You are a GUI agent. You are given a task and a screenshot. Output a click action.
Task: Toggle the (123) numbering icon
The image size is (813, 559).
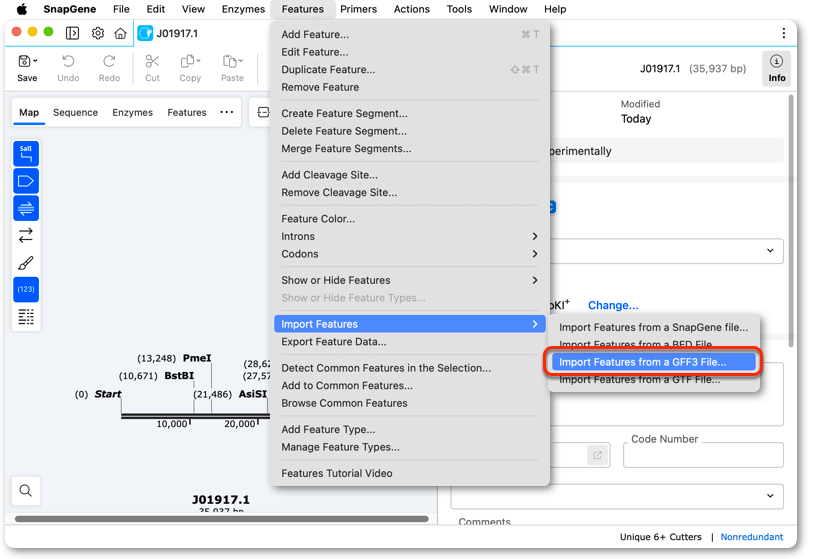coord(26,289)
